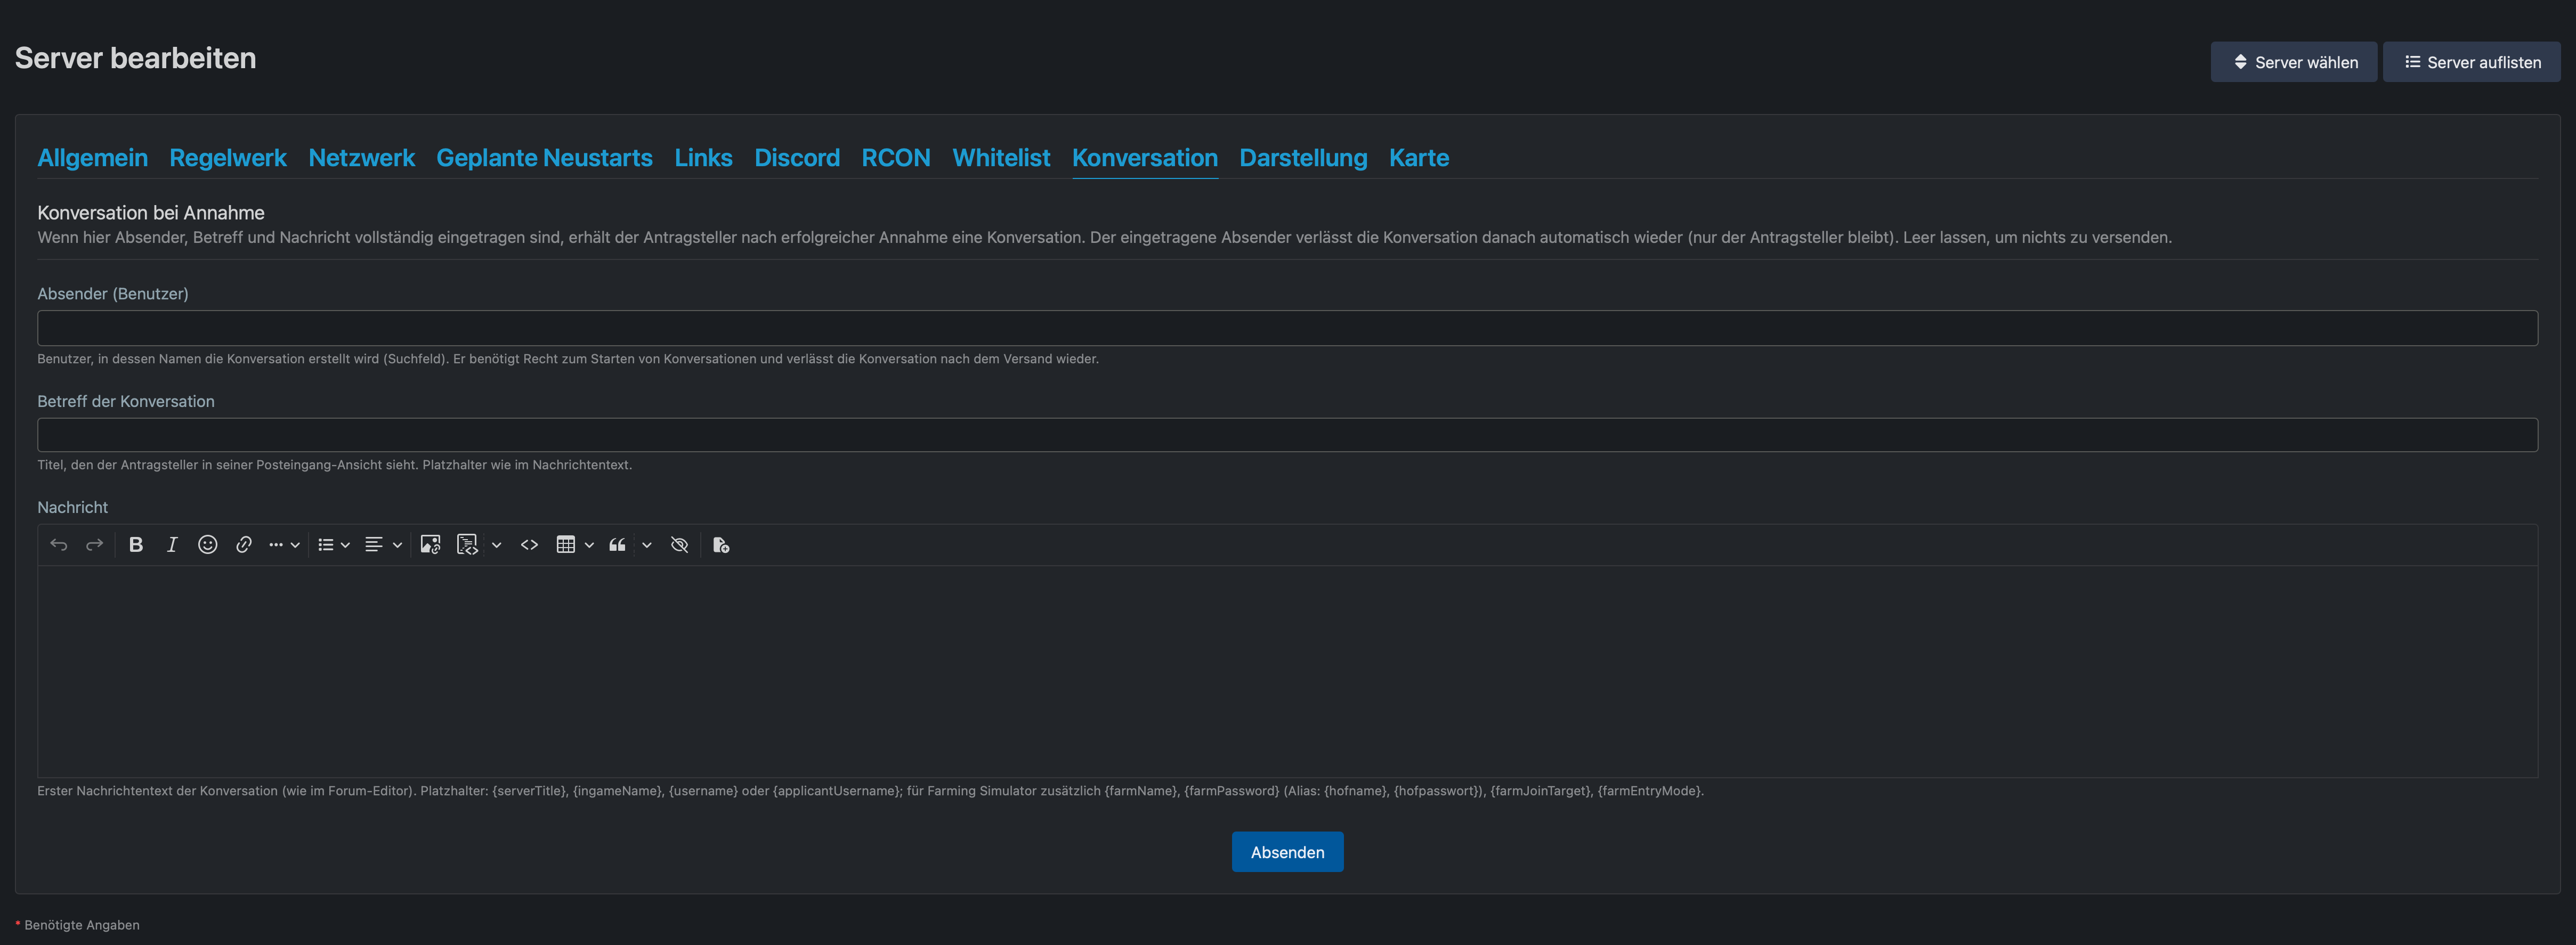Open the Server wählen selector
The image size is (2576, 945).
coord(2294,62)
